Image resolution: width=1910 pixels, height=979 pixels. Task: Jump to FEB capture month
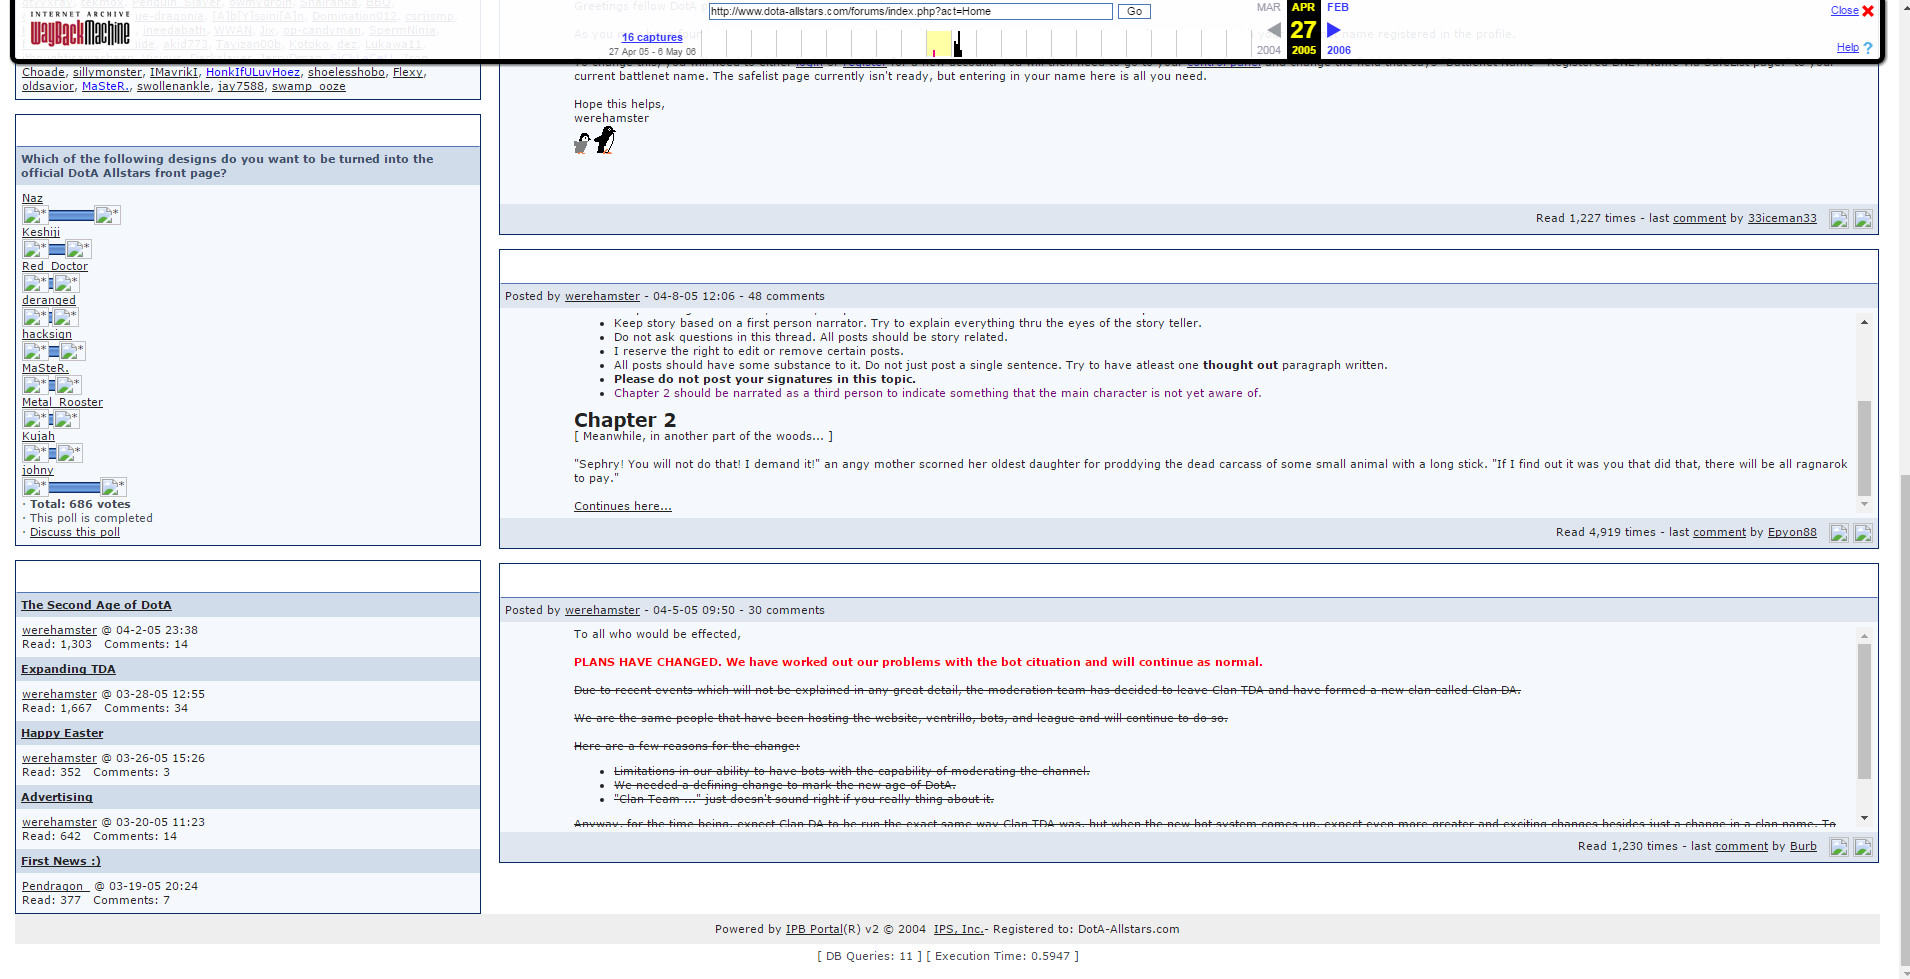click(x=1338, y=7)
